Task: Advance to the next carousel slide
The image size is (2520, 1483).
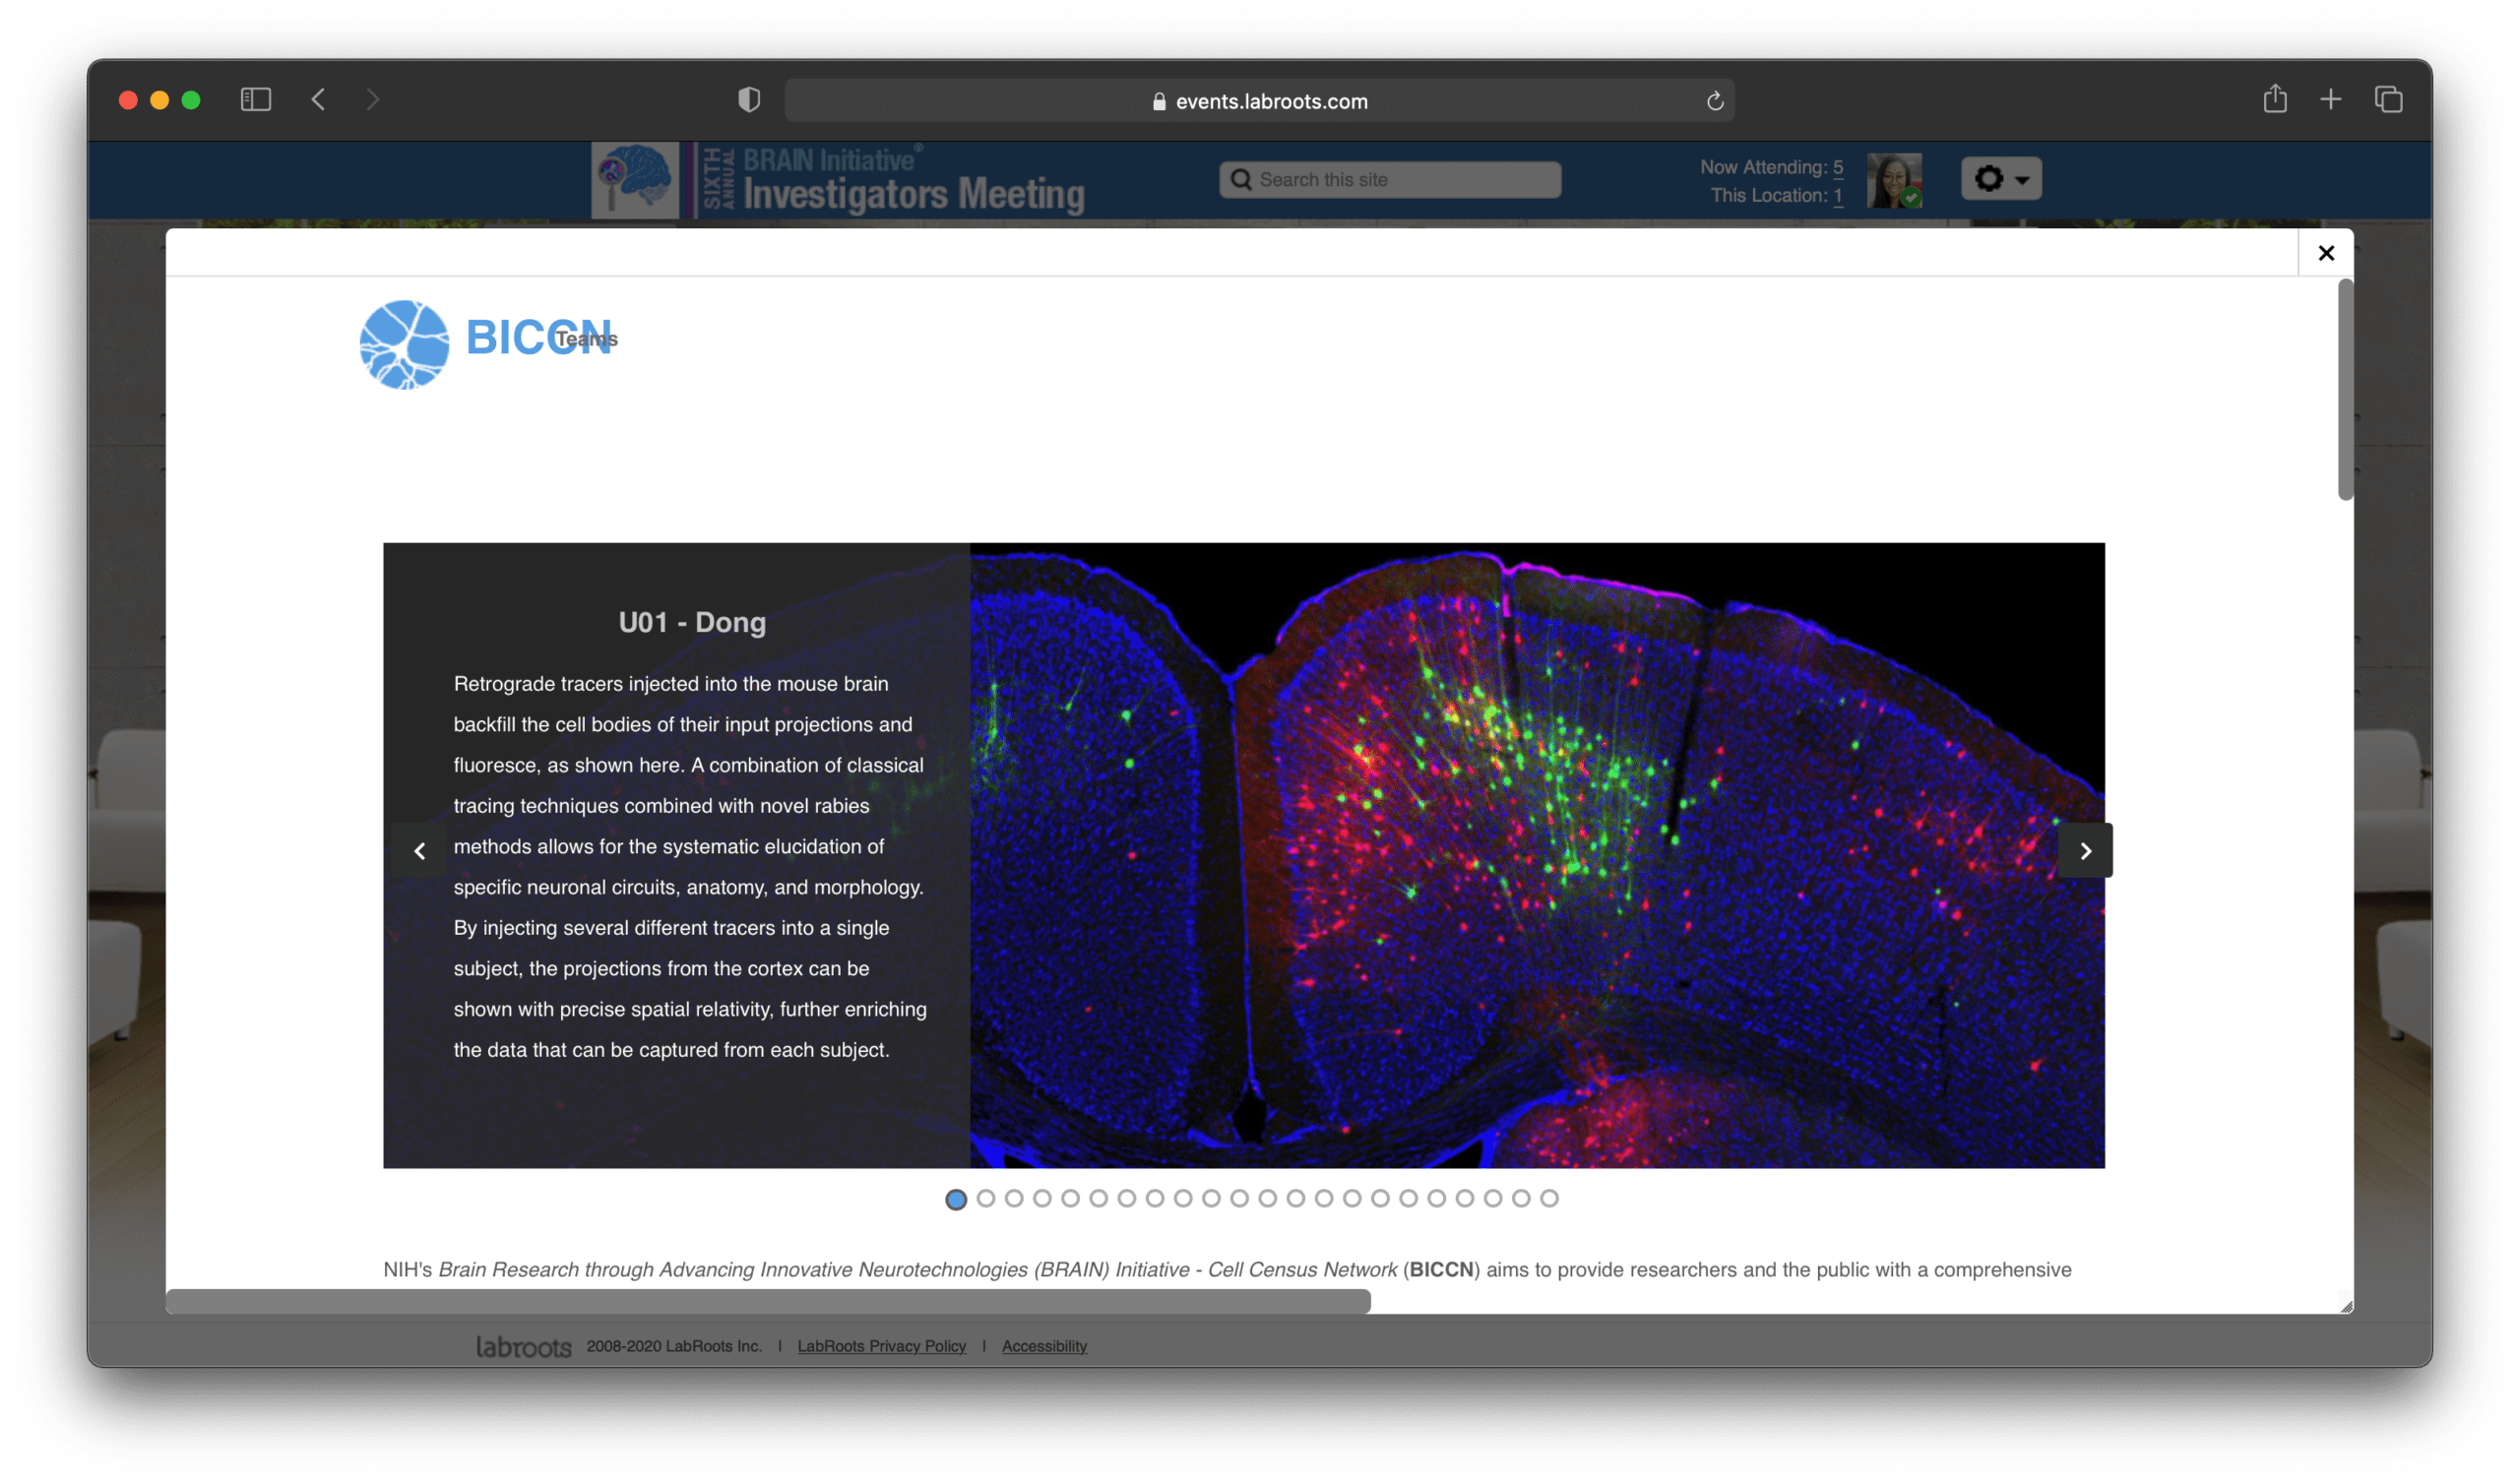Action: pyautogui.click(x=2085, y=851)
